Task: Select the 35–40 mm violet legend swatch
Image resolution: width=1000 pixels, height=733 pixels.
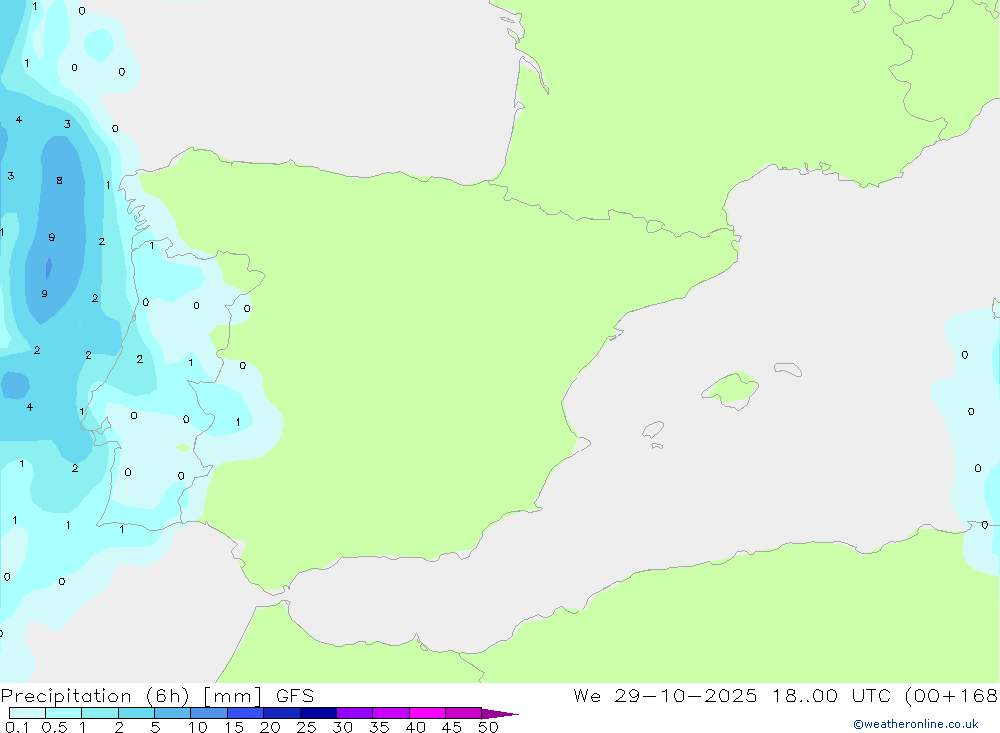Action: click(391, 713)
